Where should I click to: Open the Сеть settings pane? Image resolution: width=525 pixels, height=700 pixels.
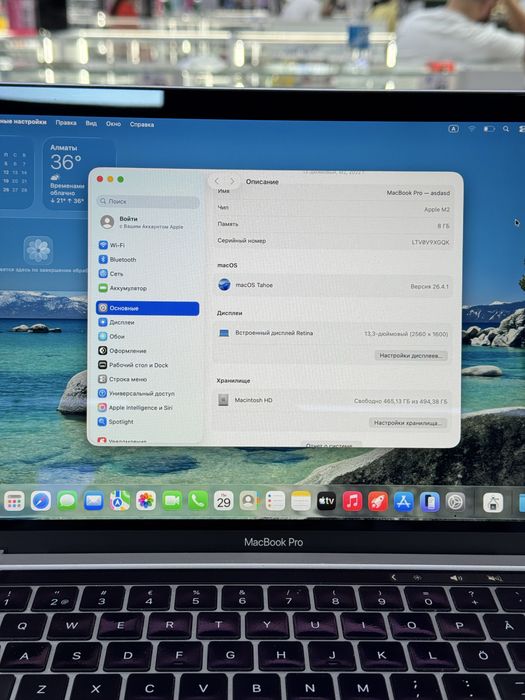(147, 274)
